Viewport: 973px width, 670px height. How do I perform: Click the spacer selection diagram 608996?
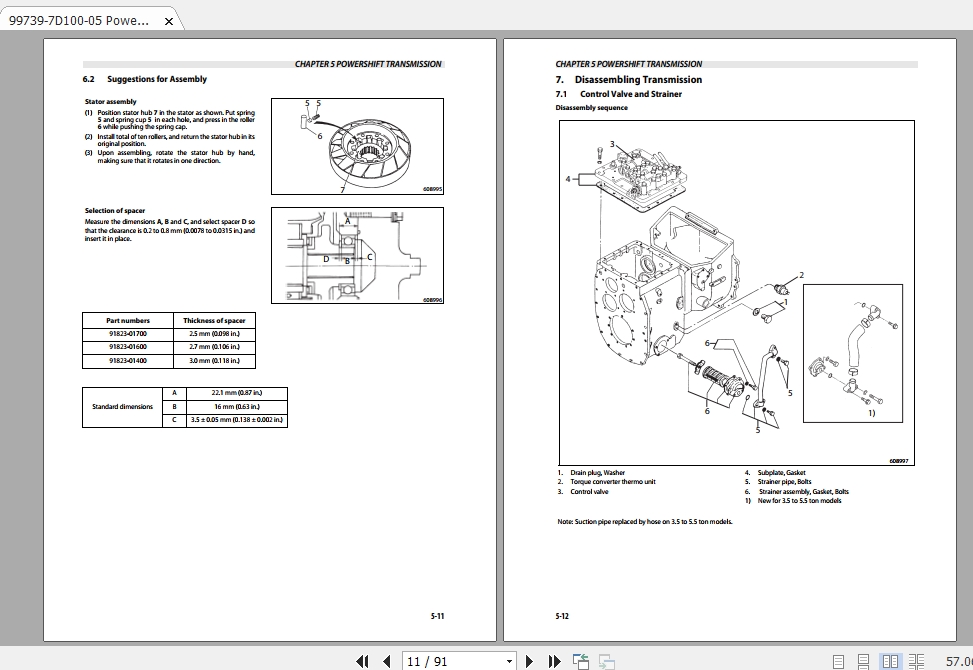coord(357,256)
